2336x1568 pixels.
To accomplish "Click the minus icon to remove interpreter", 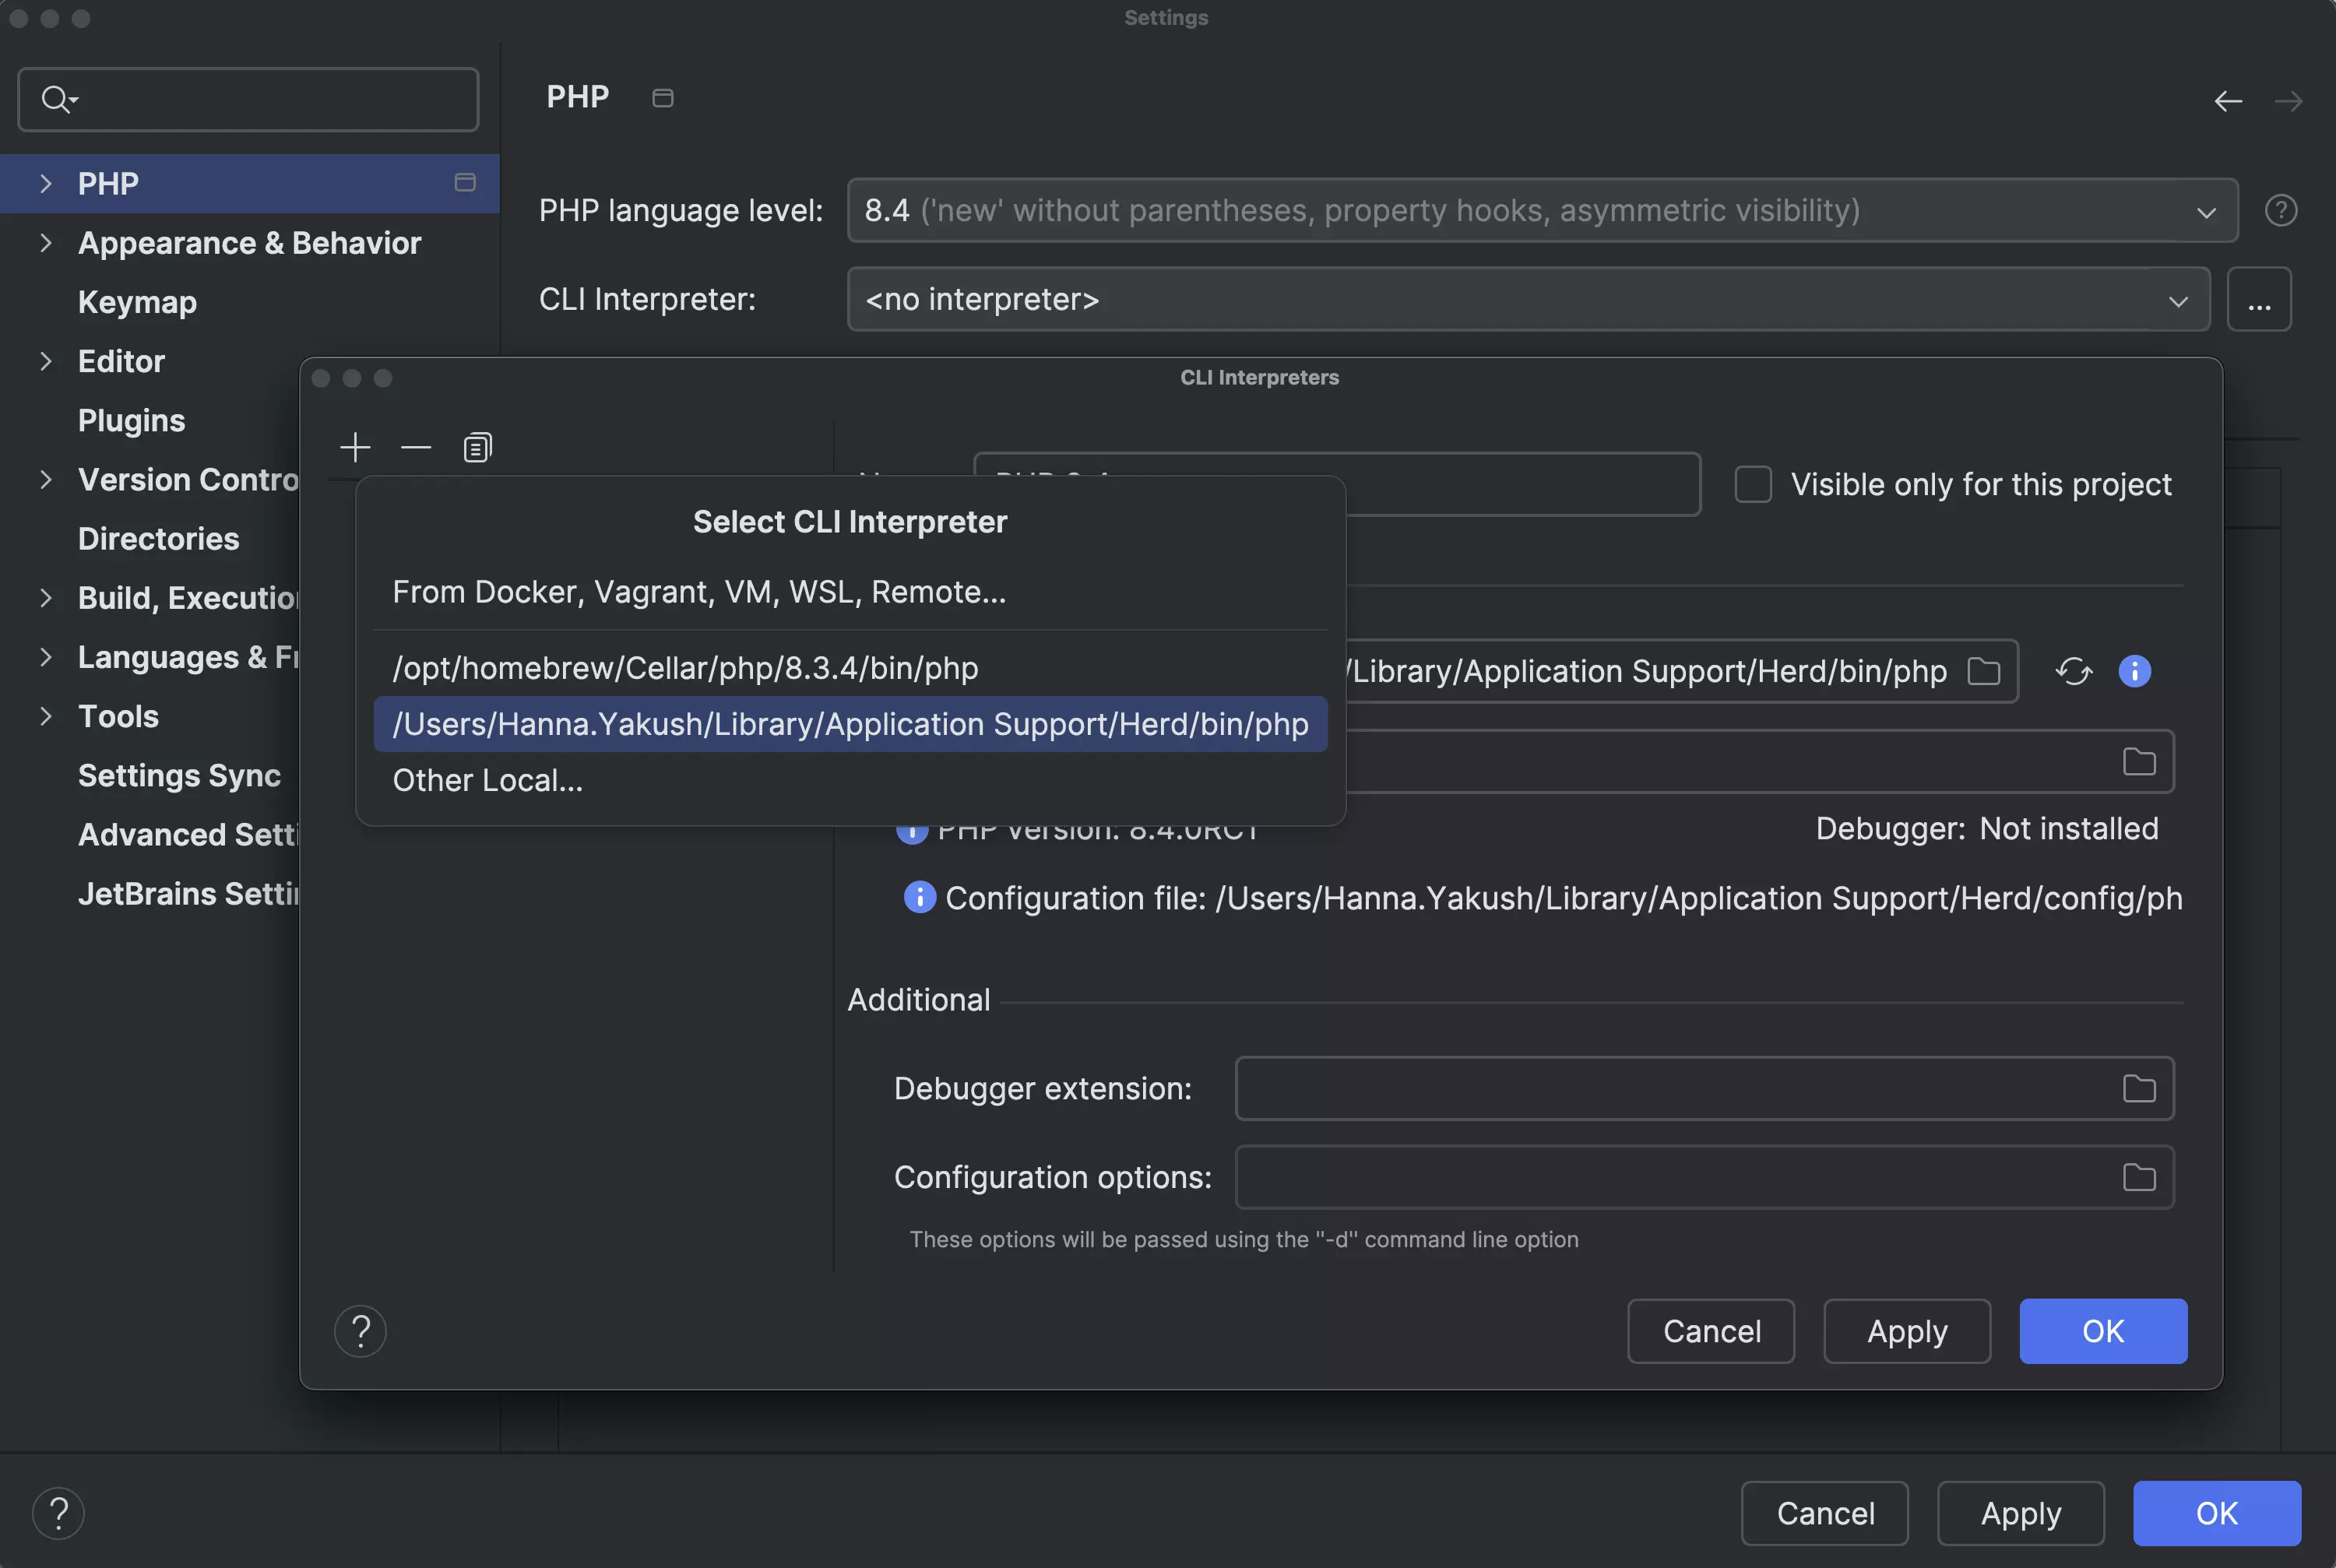I will click(x=416, y=447).
